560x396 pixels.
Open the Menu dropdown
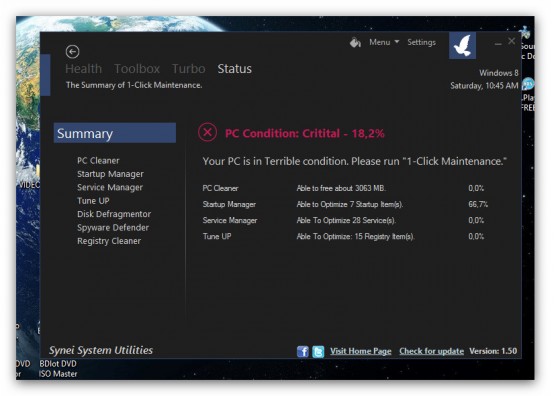click(x=384, y=42)
